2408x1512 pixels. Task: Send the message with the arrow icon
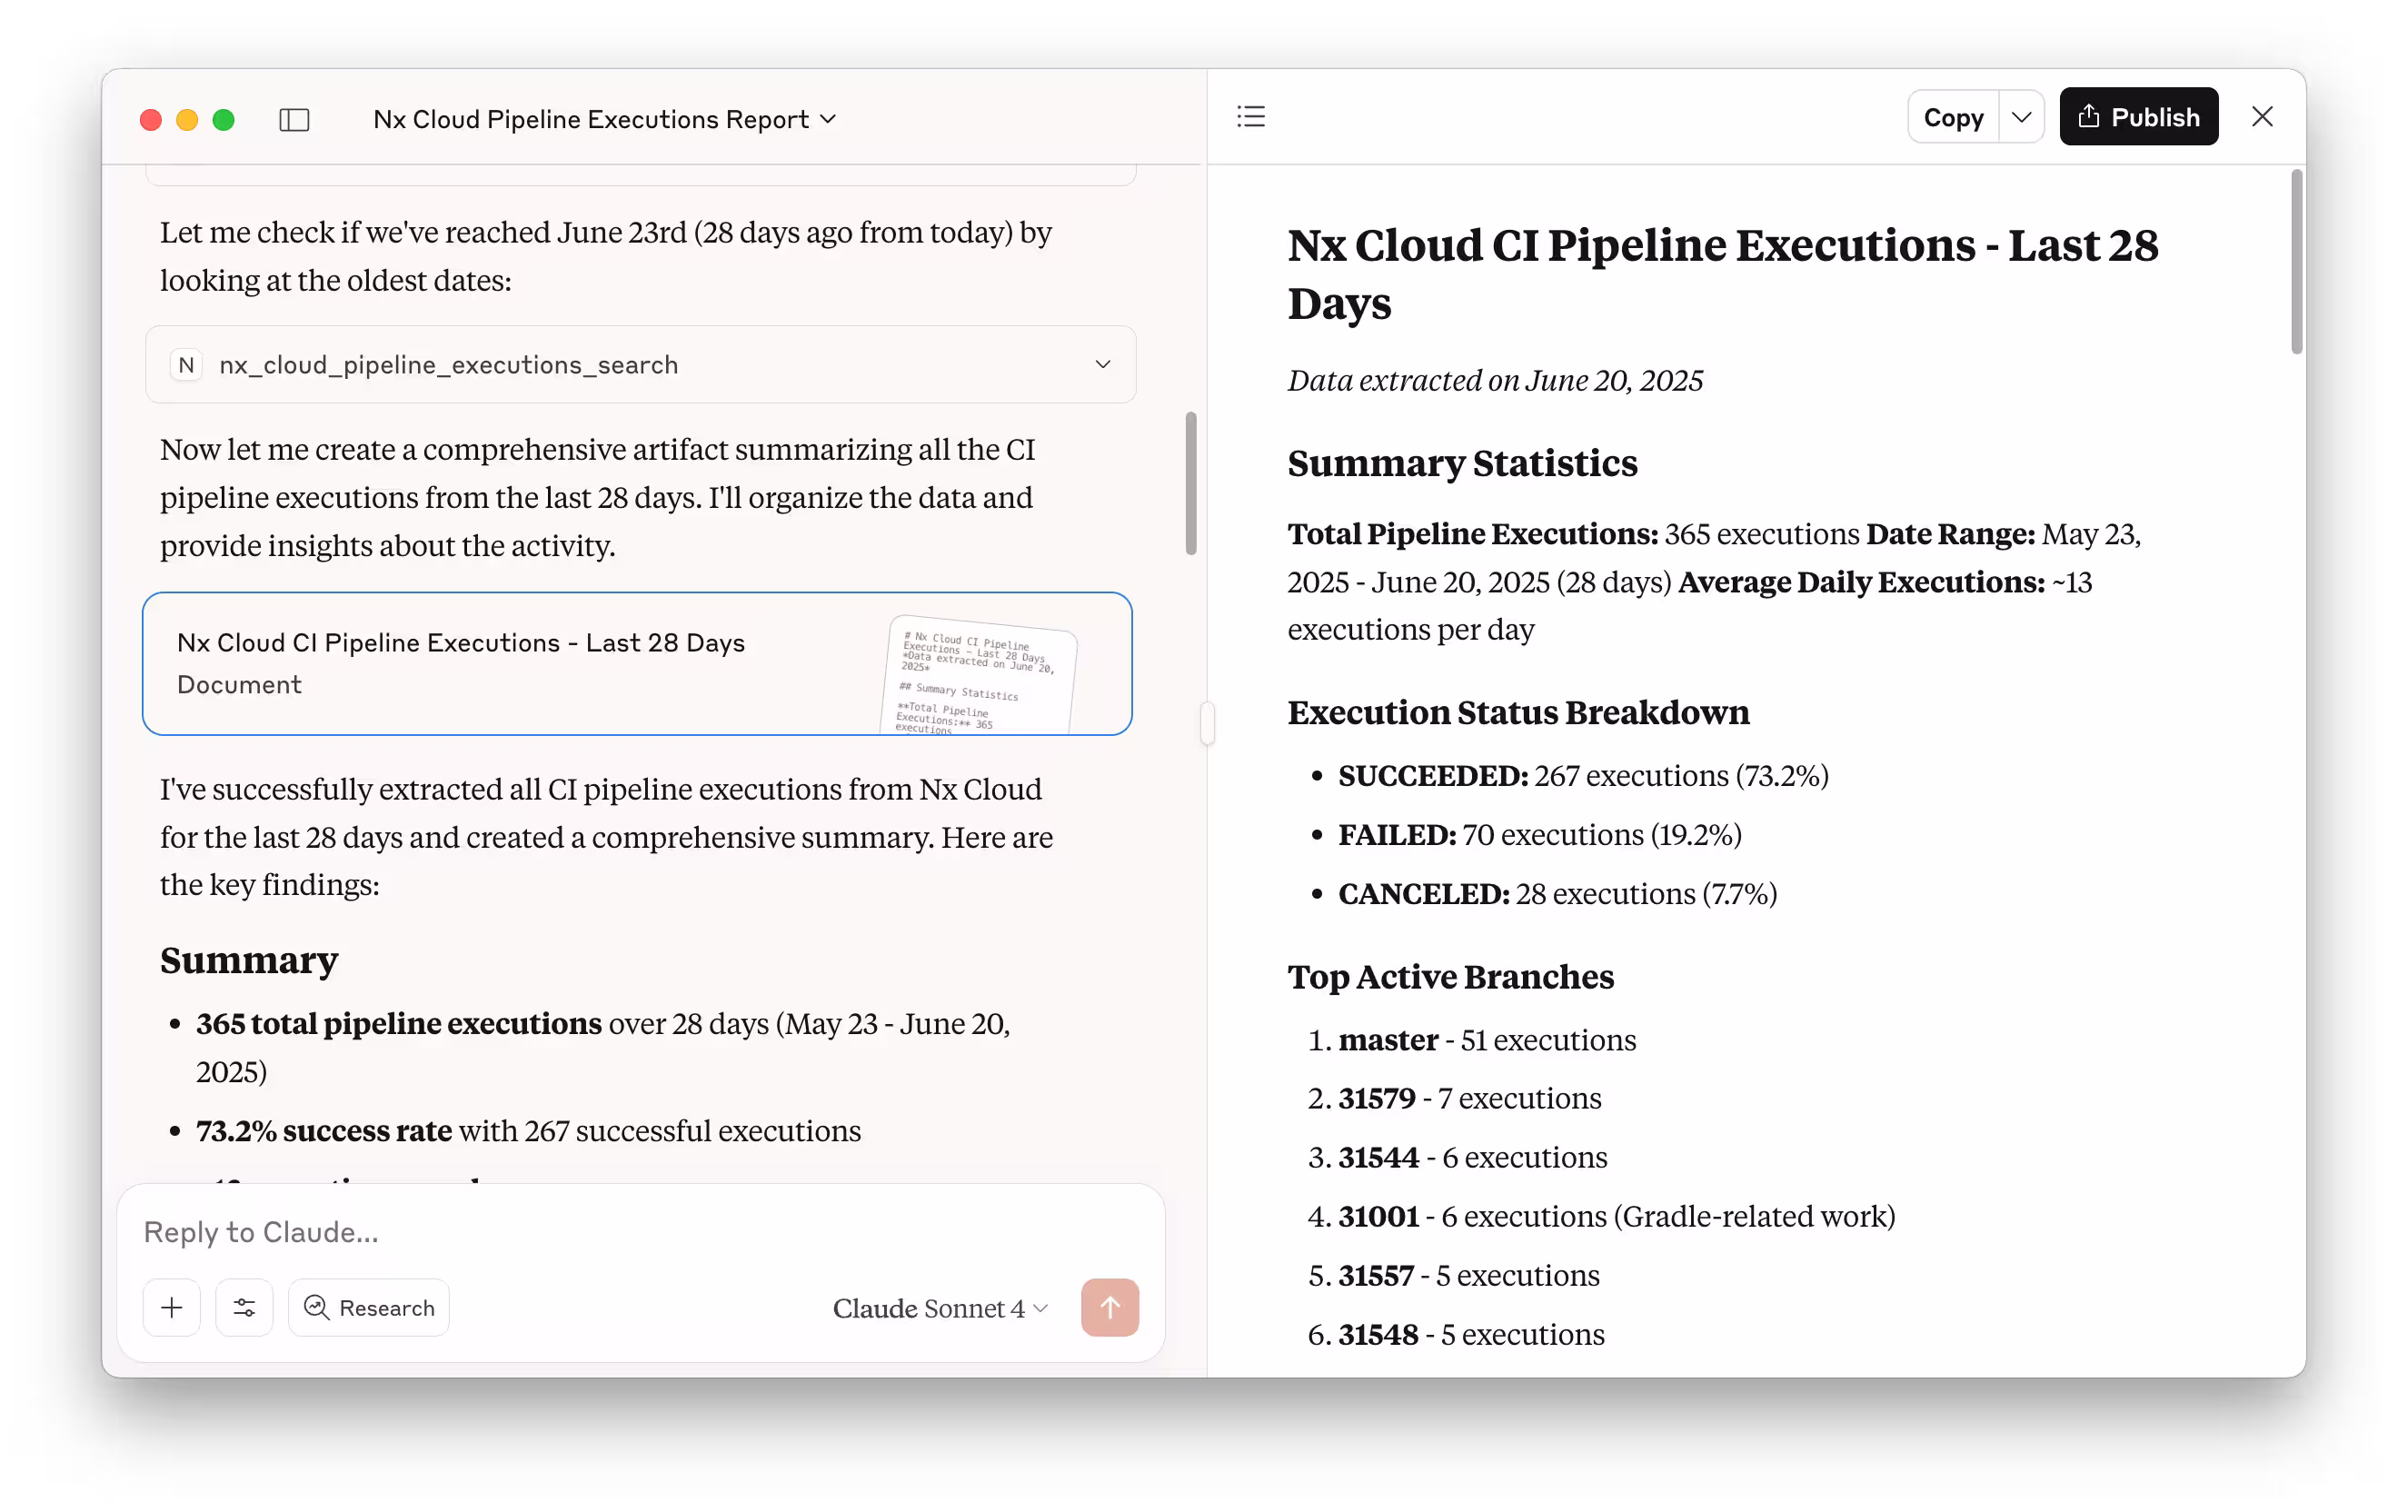click(x=1110, y=1307)
